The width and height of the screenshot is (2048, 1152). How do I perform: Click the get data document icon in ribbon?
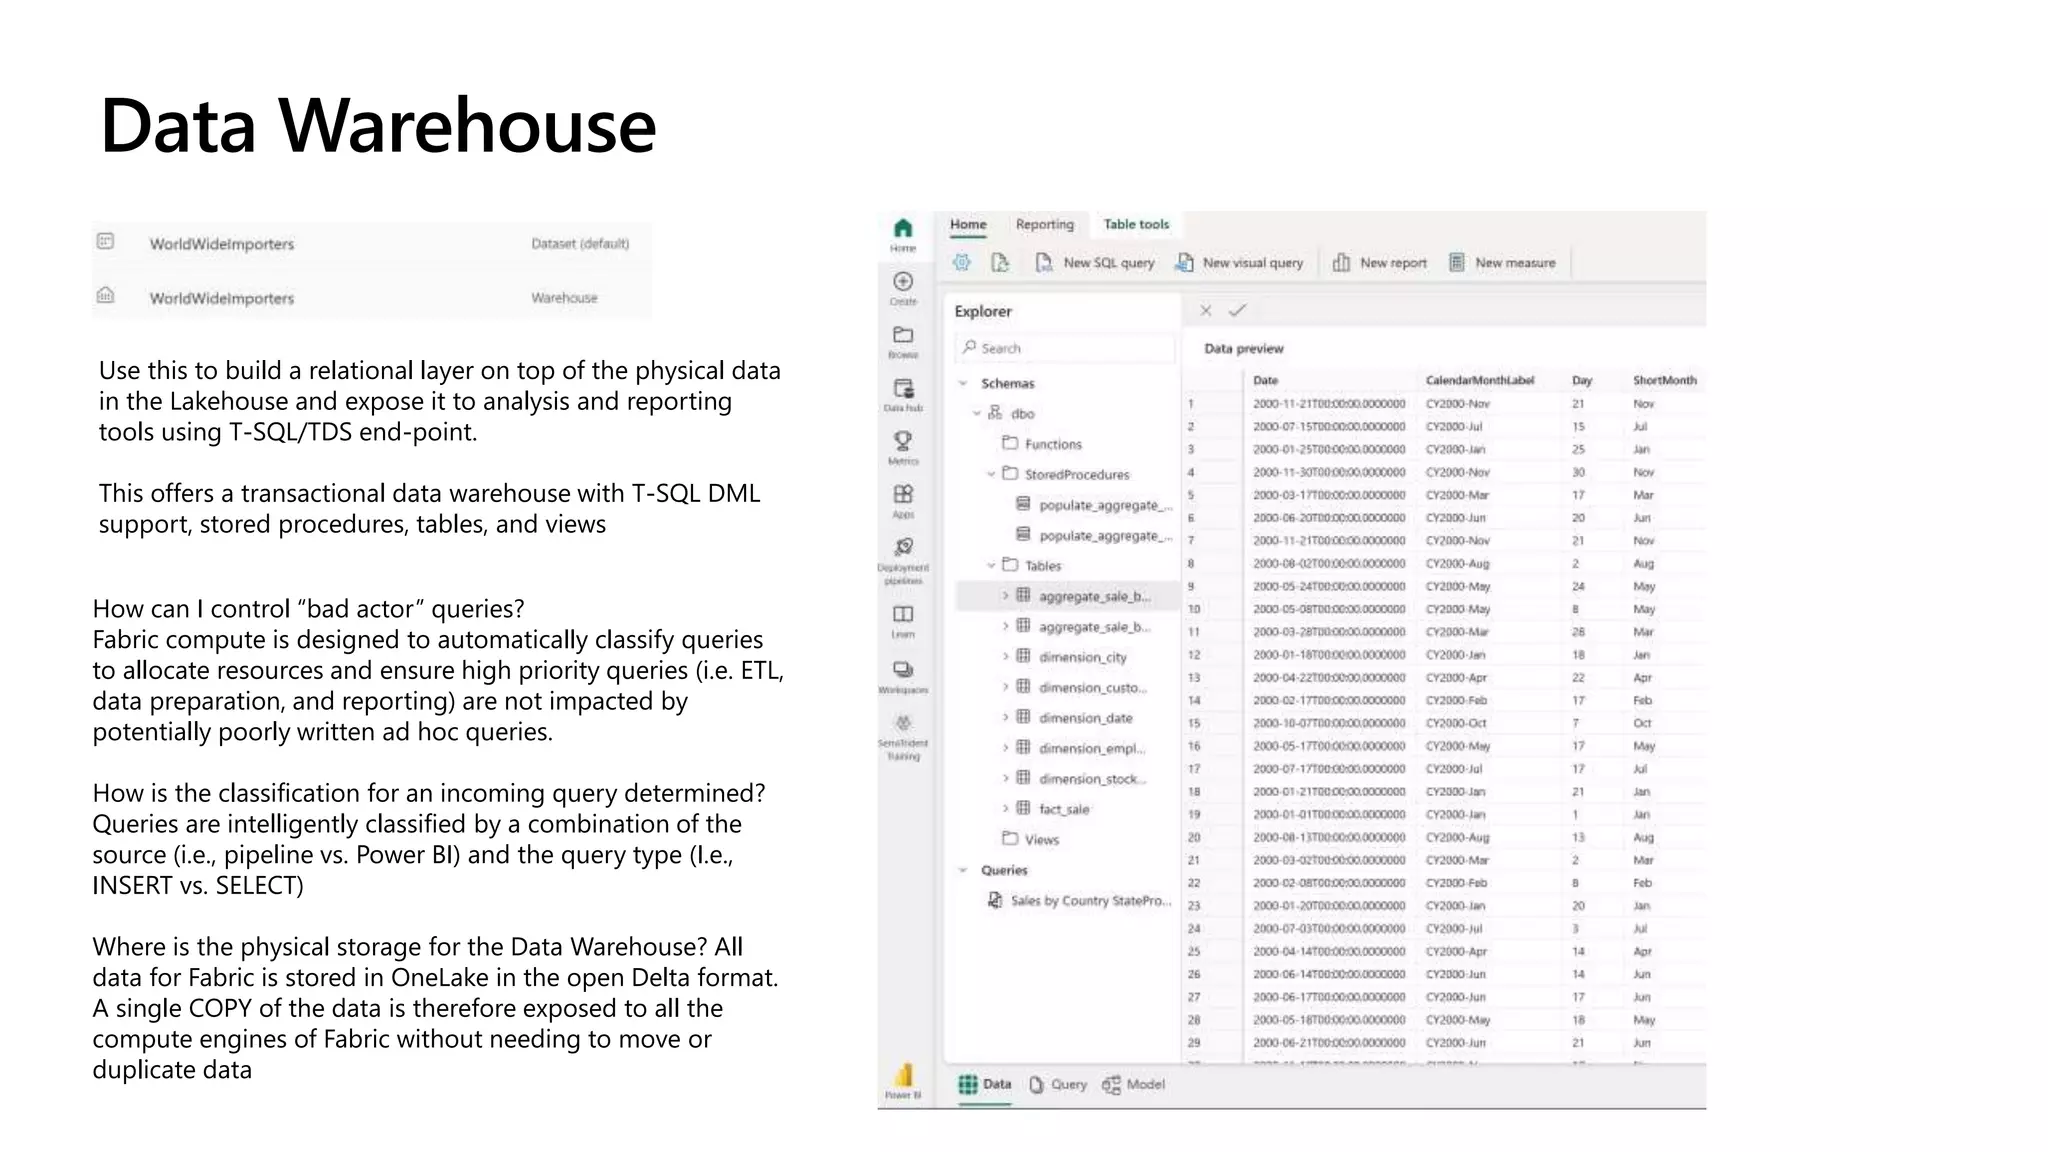(x=1000, y=262)
